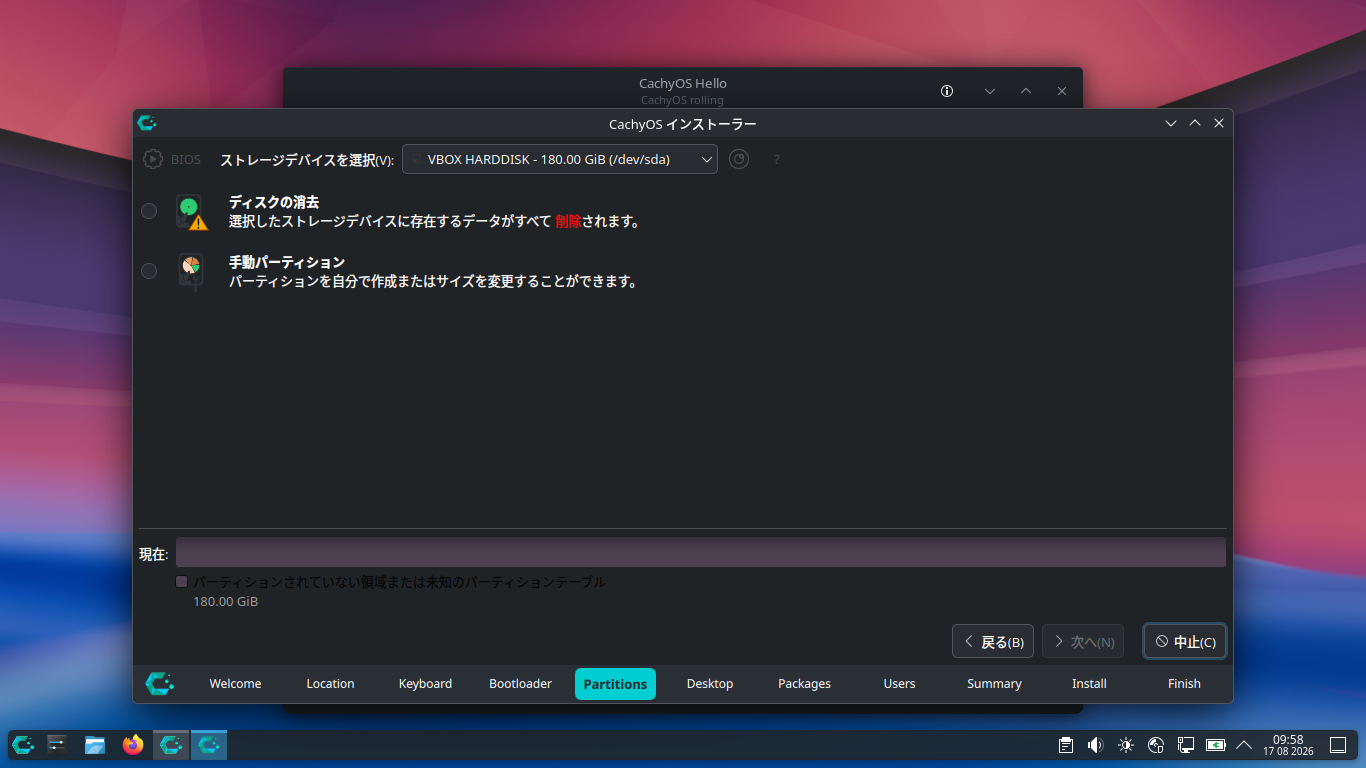Switch to the CachyOS Hello taskbar entry
The height and width of the screenshot is (768, 1366).
coord(171,744)
